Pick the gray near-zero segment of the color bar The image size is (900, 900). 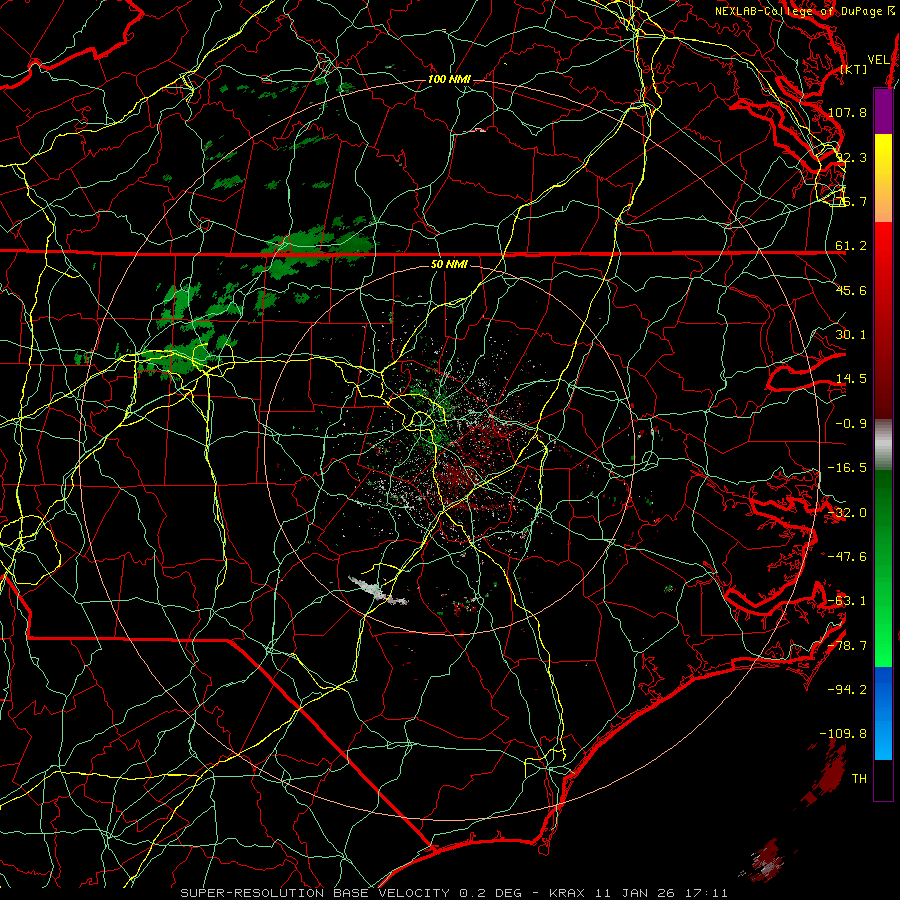click(x=883, y=445)
